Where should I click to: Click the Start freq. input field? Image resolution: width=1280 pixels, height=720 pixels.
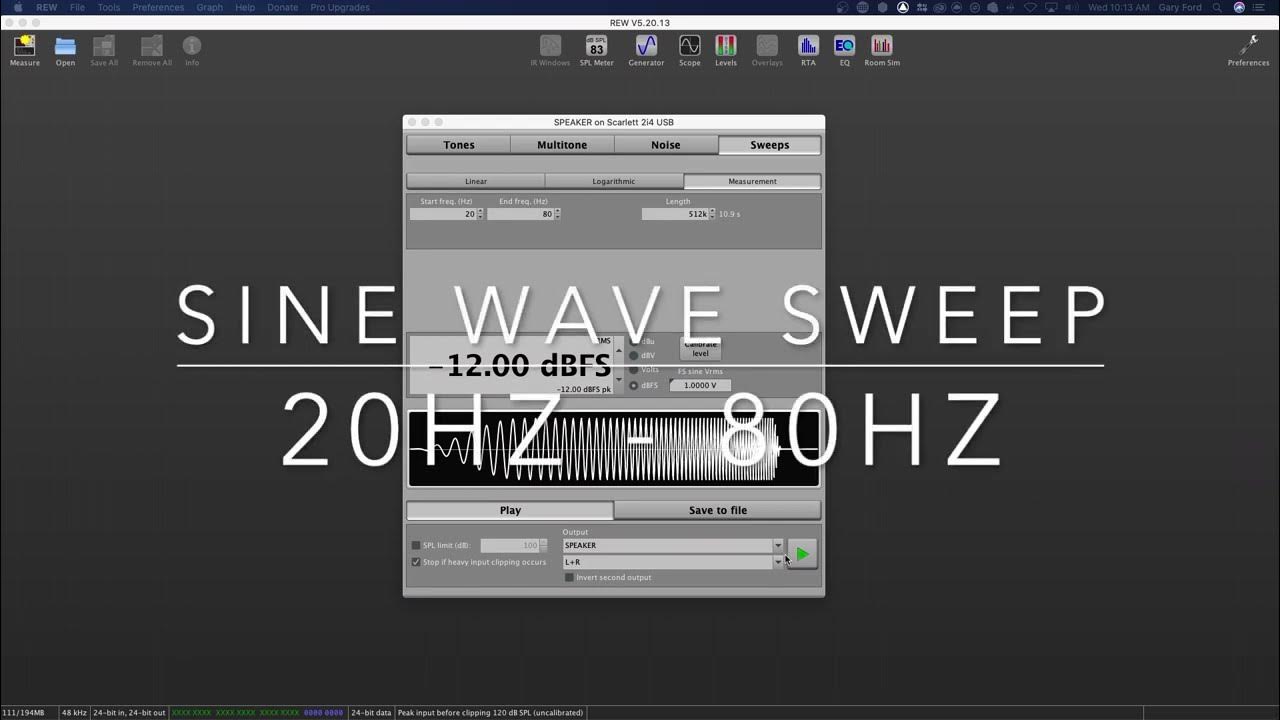442,214
